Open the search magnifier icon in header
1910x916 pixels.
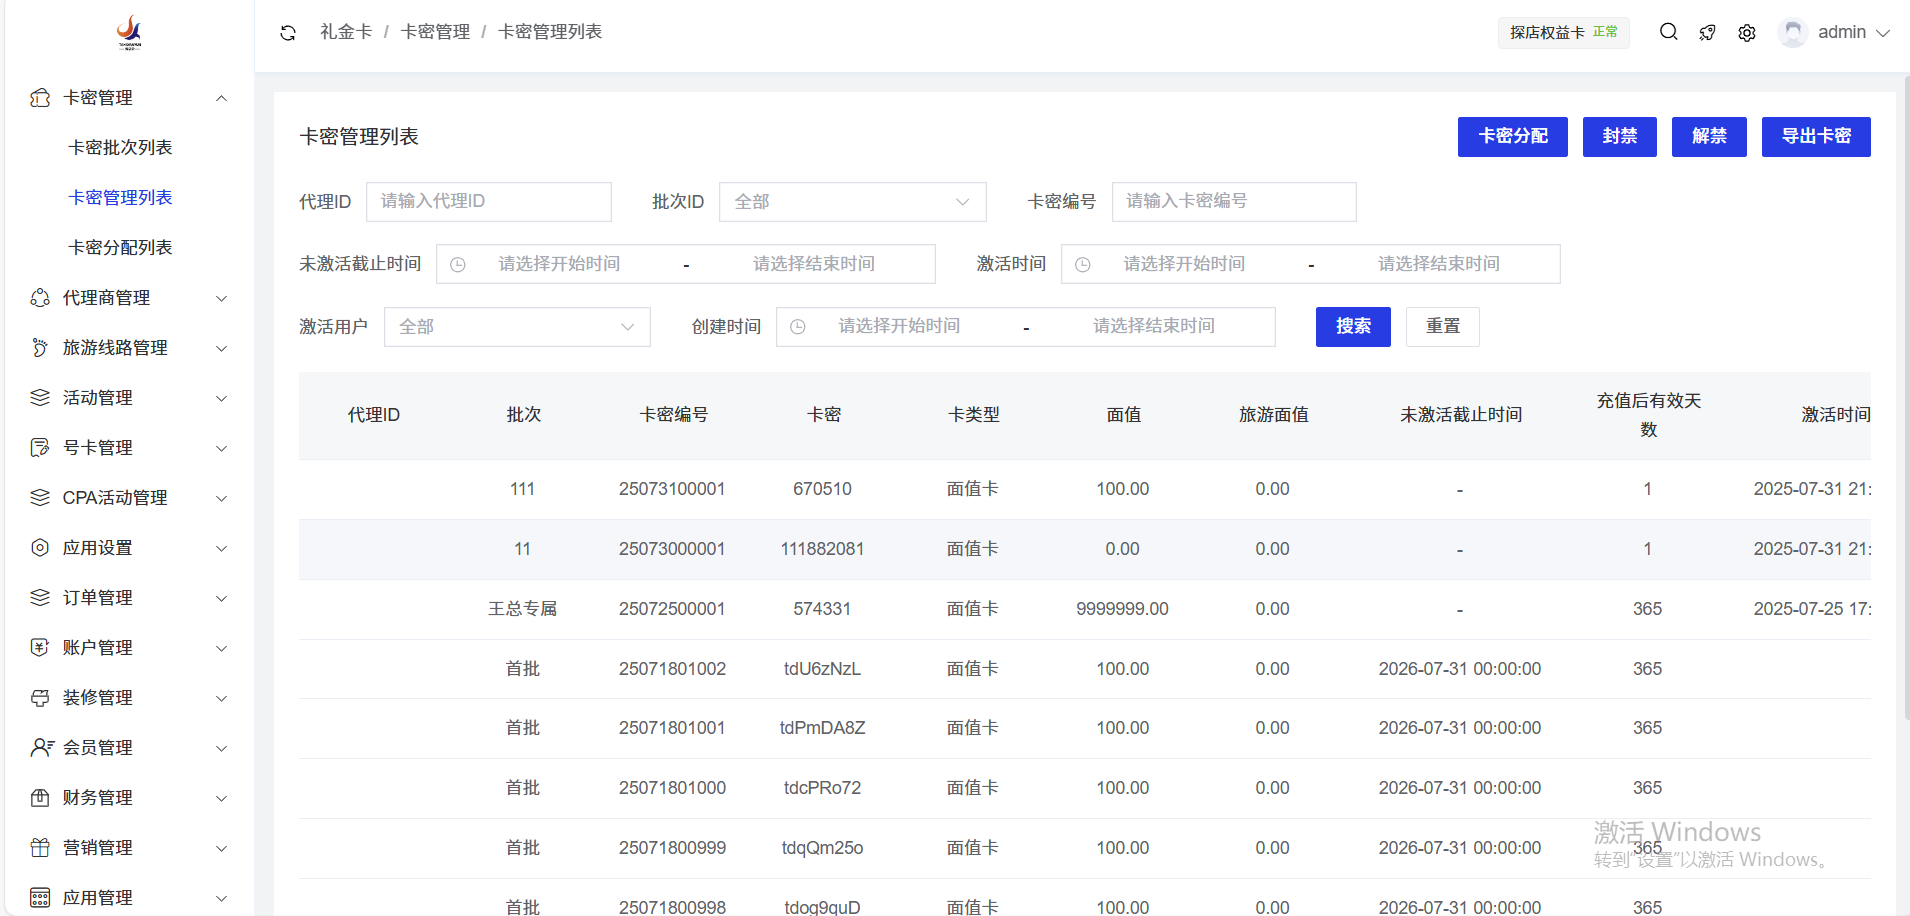[x=1668, y=32]
